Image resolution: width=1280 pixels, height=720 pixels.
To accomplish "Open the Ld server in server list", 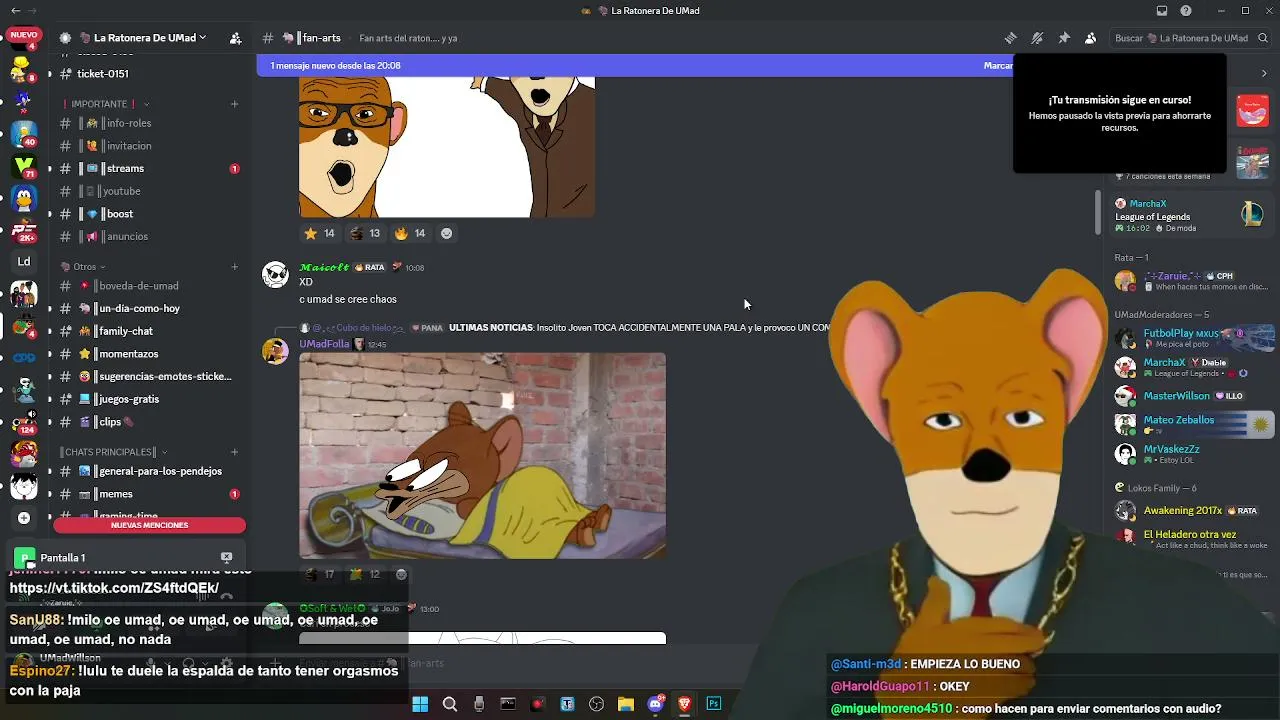I will click(24, 262).
